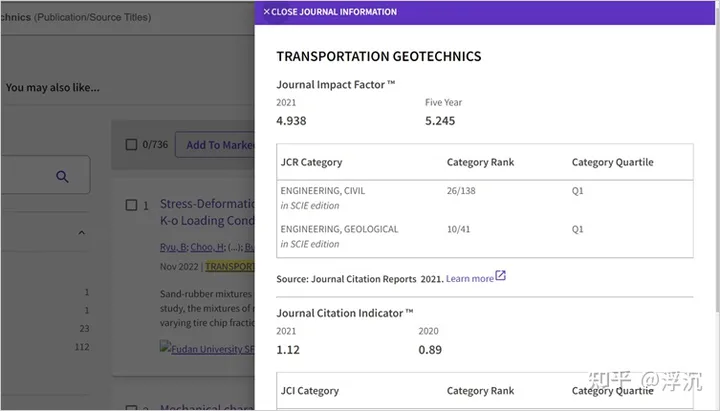
Task: Click the search magnifier icon
Action: coord(62,176)
